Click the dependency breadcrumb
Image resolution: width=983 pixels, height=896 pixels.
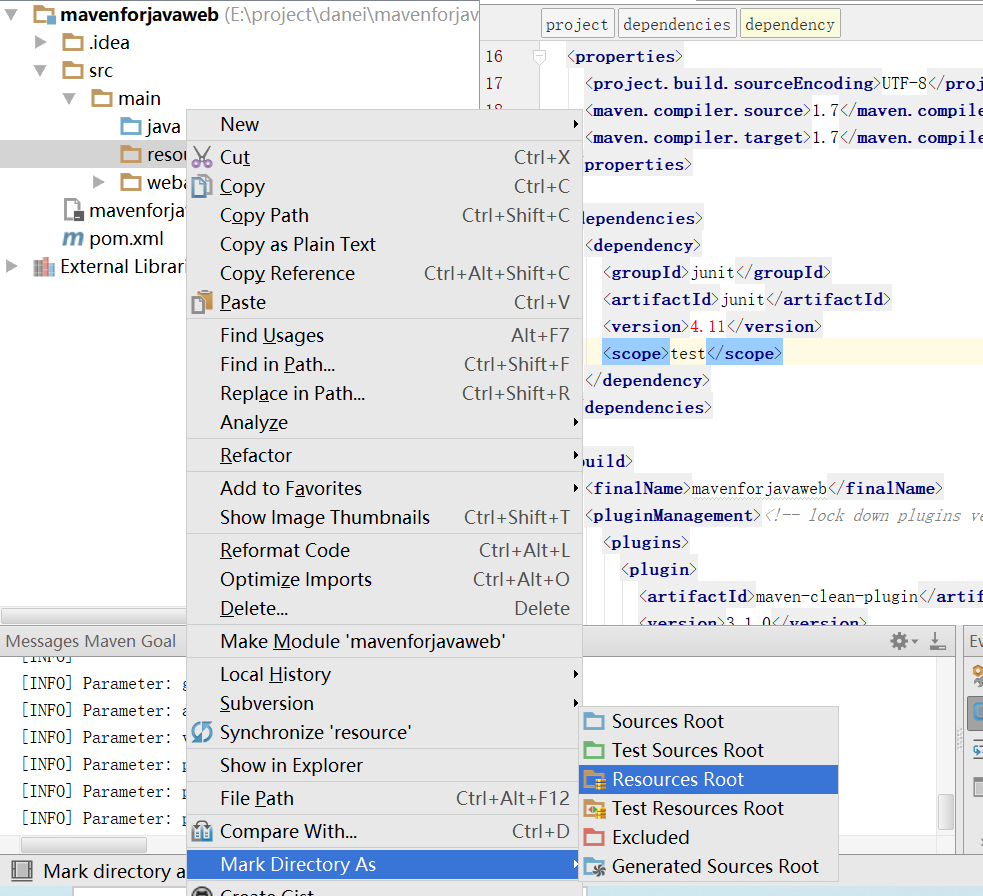[x=790, y=24]
